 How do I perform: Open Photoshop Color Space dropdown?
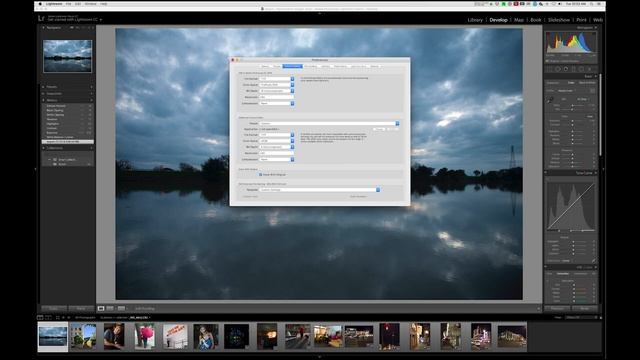click(277, 84)
